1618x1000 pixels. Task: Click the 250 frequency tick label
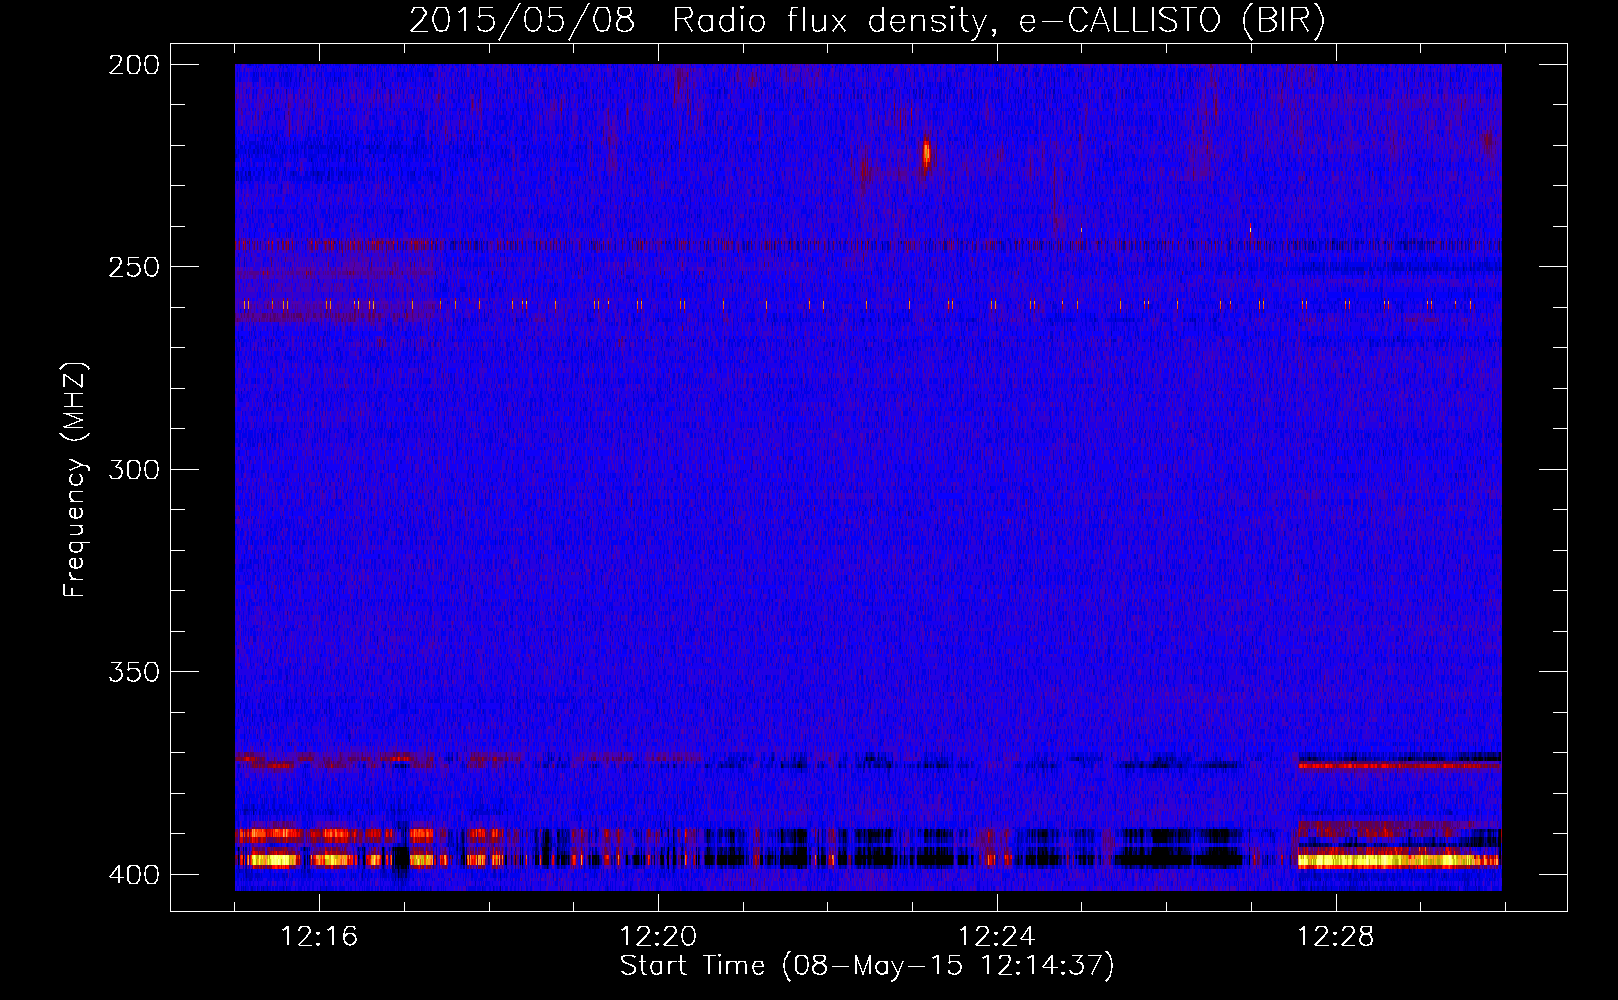tap(134, 267)
